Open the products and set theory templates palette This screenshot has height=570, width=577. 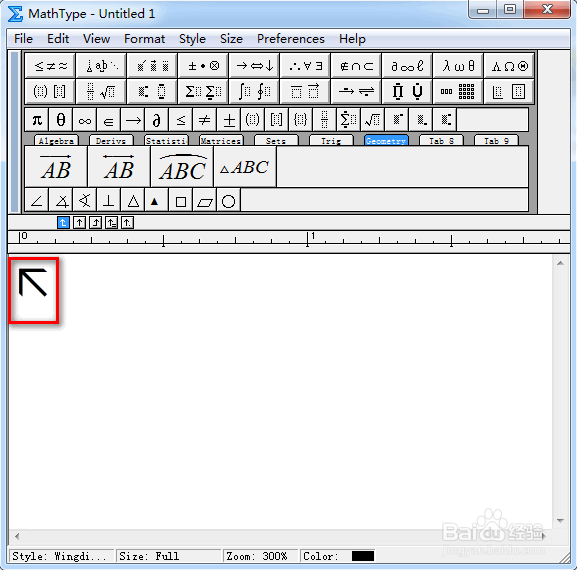[408, 91]
